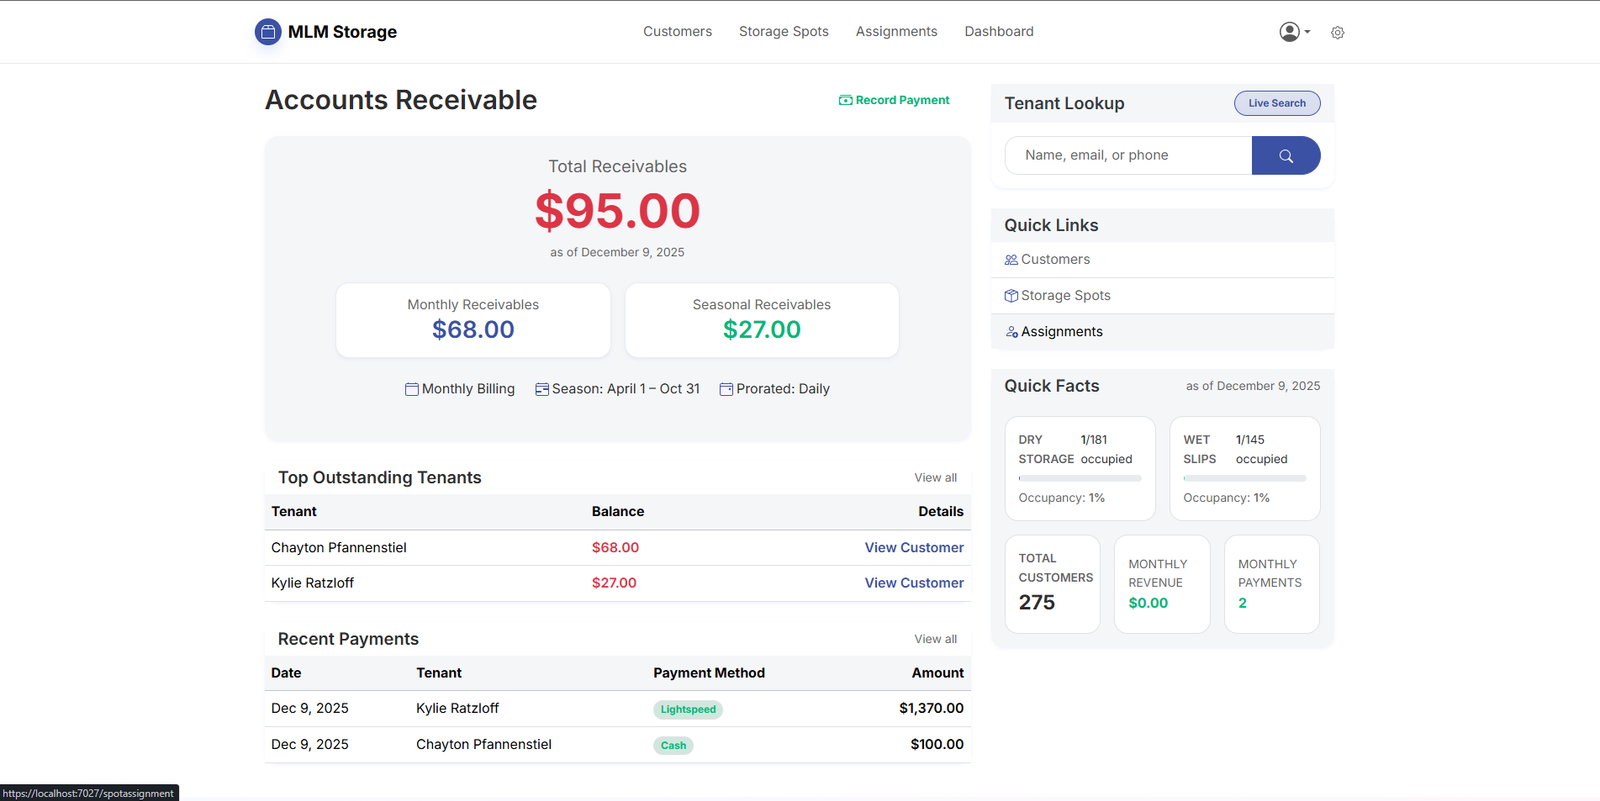Image resolution: width=1600 pixels, height=801 pixels.
Task: Open Assignments quick link
Action: 1162,332
